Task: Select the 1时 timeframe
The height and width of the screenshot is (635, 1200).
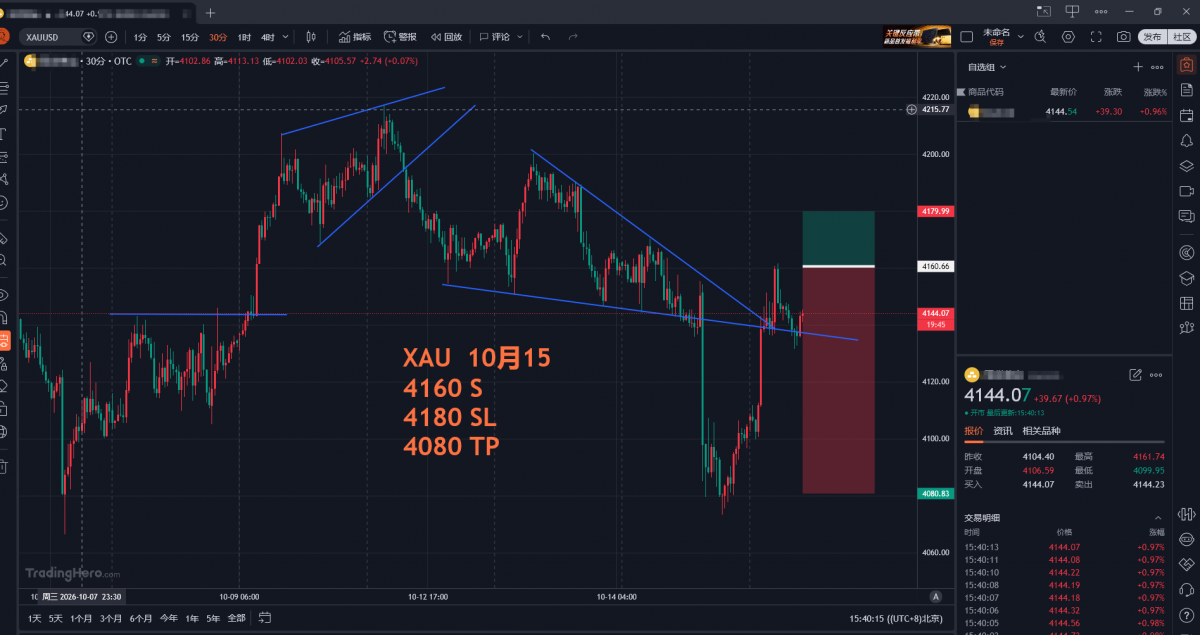Action: click(x=244, y=37)
